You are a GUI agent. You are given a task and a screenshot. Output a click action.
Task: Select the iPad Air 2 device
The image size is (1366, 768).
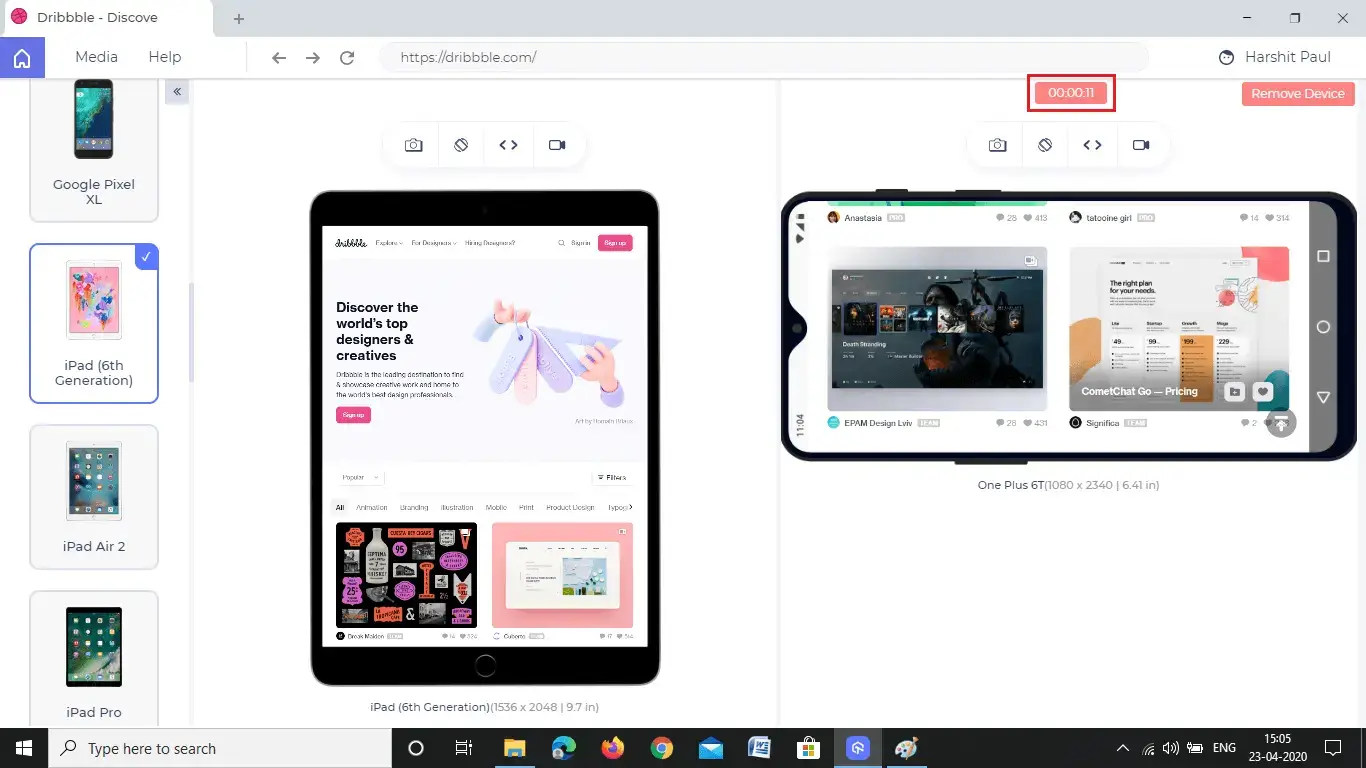[x=94, y=497]
